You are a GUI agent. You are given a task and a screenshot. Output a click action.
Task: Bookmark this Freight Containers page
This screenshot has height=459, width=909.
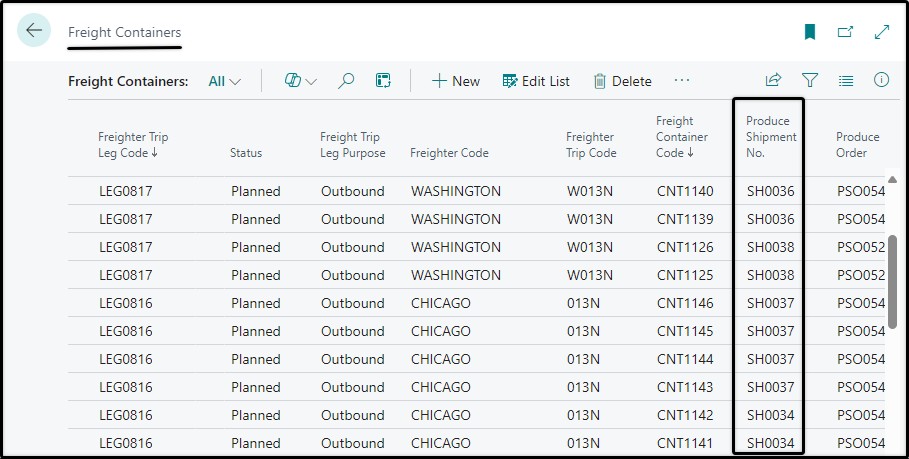pos(810,32)
